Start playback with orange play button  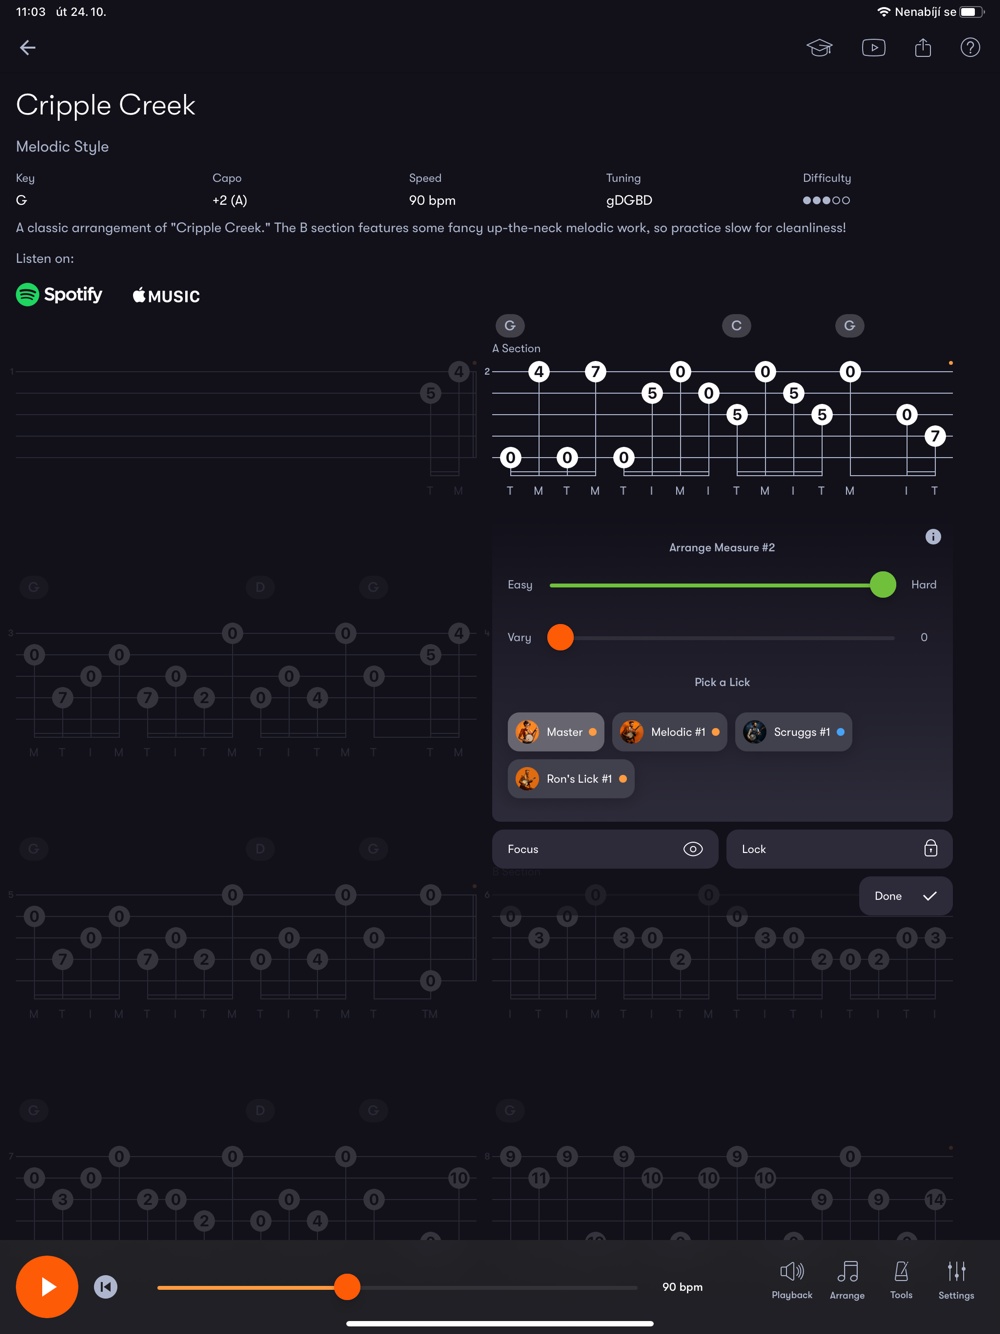coord(47,1287)
